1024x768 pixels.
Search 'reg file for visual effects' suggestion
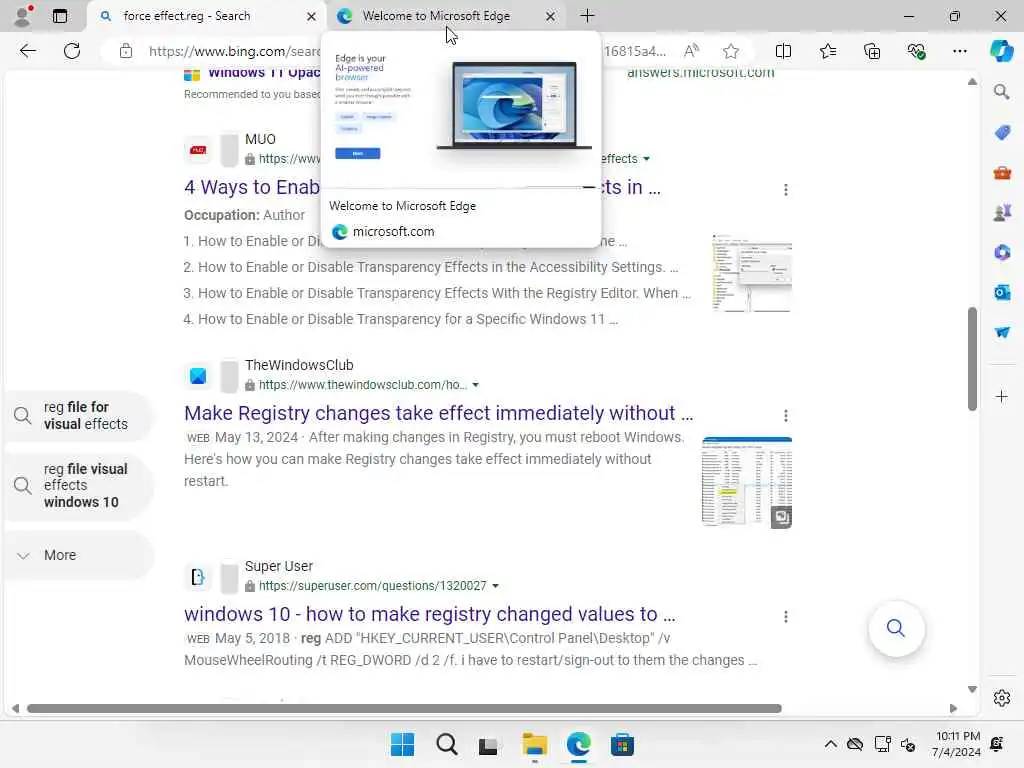pos(80,415)
